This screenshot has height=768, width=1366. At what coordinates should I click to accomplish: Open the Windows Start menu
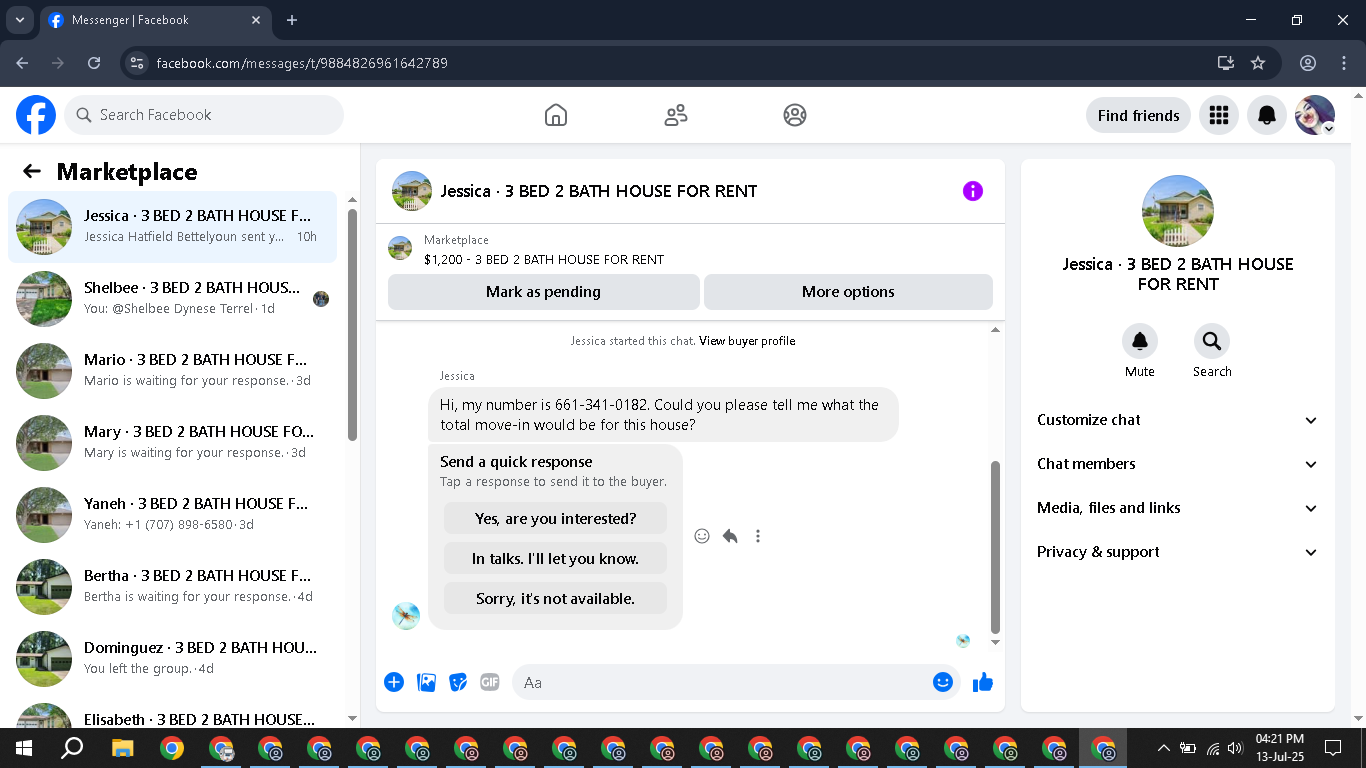24,748
